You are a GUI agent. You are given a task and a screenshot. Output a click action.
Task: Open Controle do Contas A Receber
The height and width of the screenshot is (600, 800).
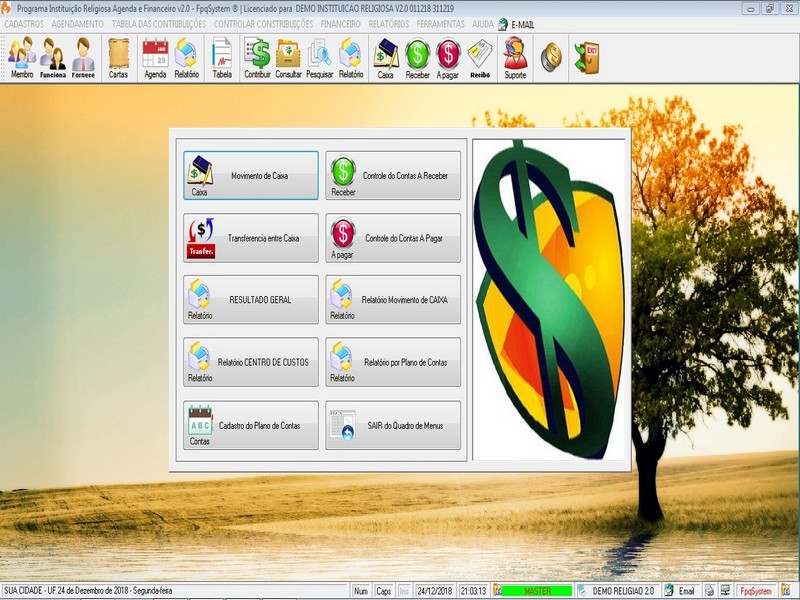[393, 176]
